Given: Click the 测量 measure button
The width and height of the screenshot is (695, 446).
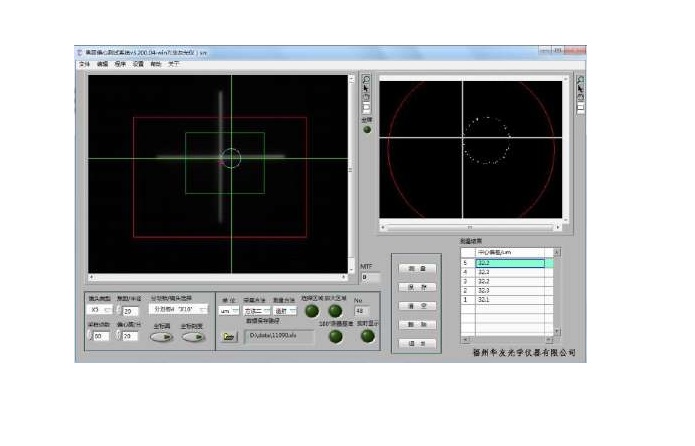Looking at the screenshot, I should (x=417, y=268).
